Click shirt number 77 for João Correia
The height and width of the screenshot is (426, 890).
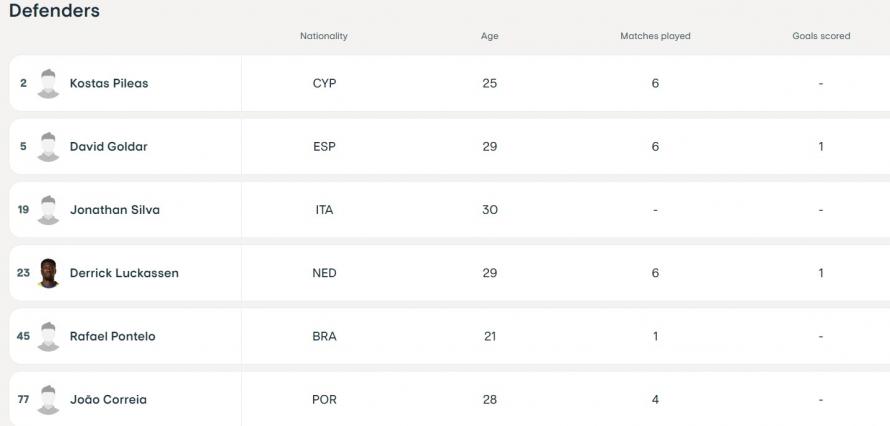(x=23, y=399)
